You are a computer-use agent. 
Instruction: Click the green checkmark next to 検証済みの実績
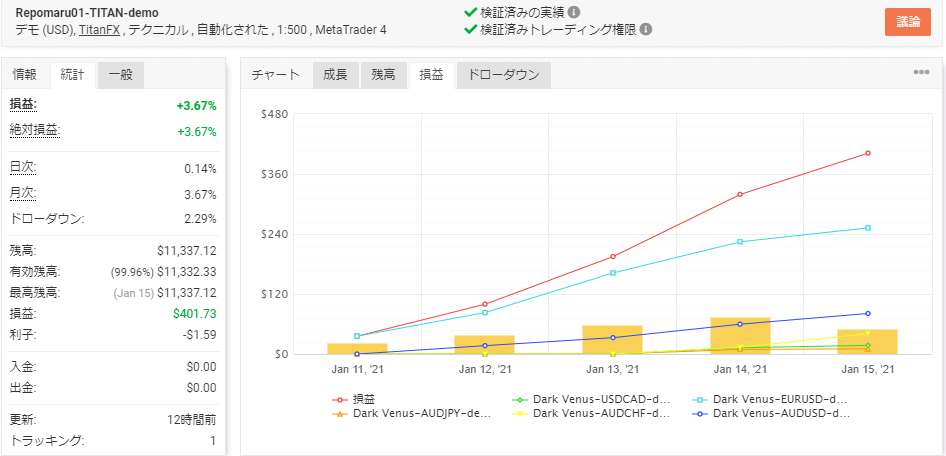click(470, 12)
